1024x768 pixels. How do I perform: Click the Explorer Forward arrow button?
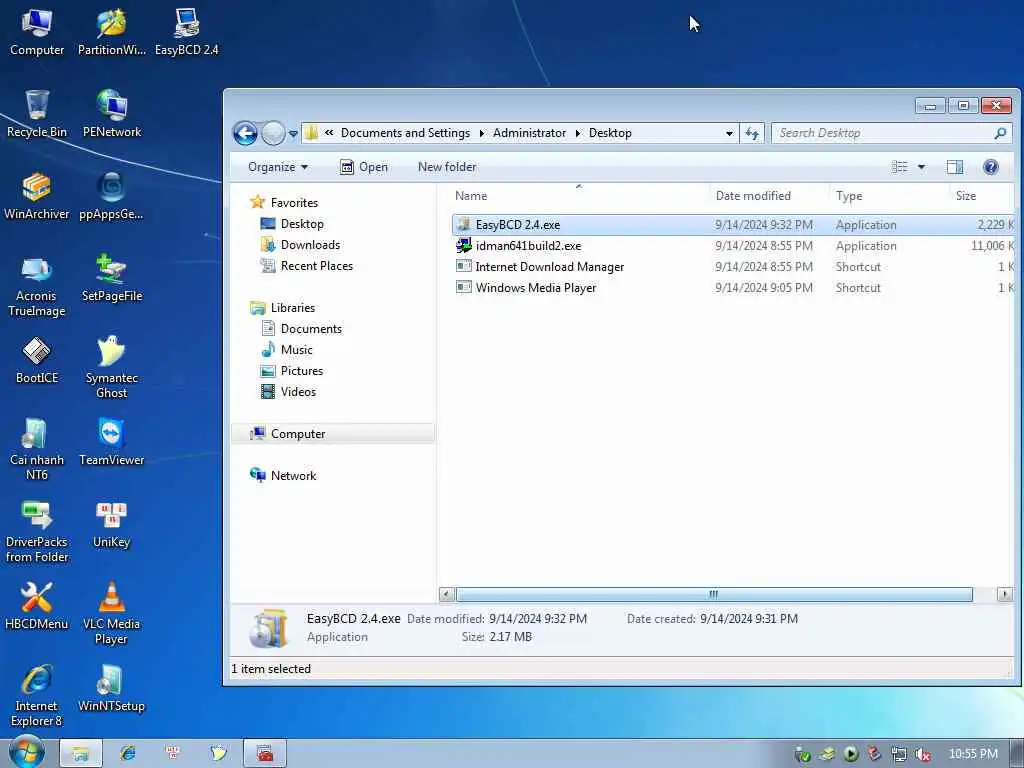[273, 133]
